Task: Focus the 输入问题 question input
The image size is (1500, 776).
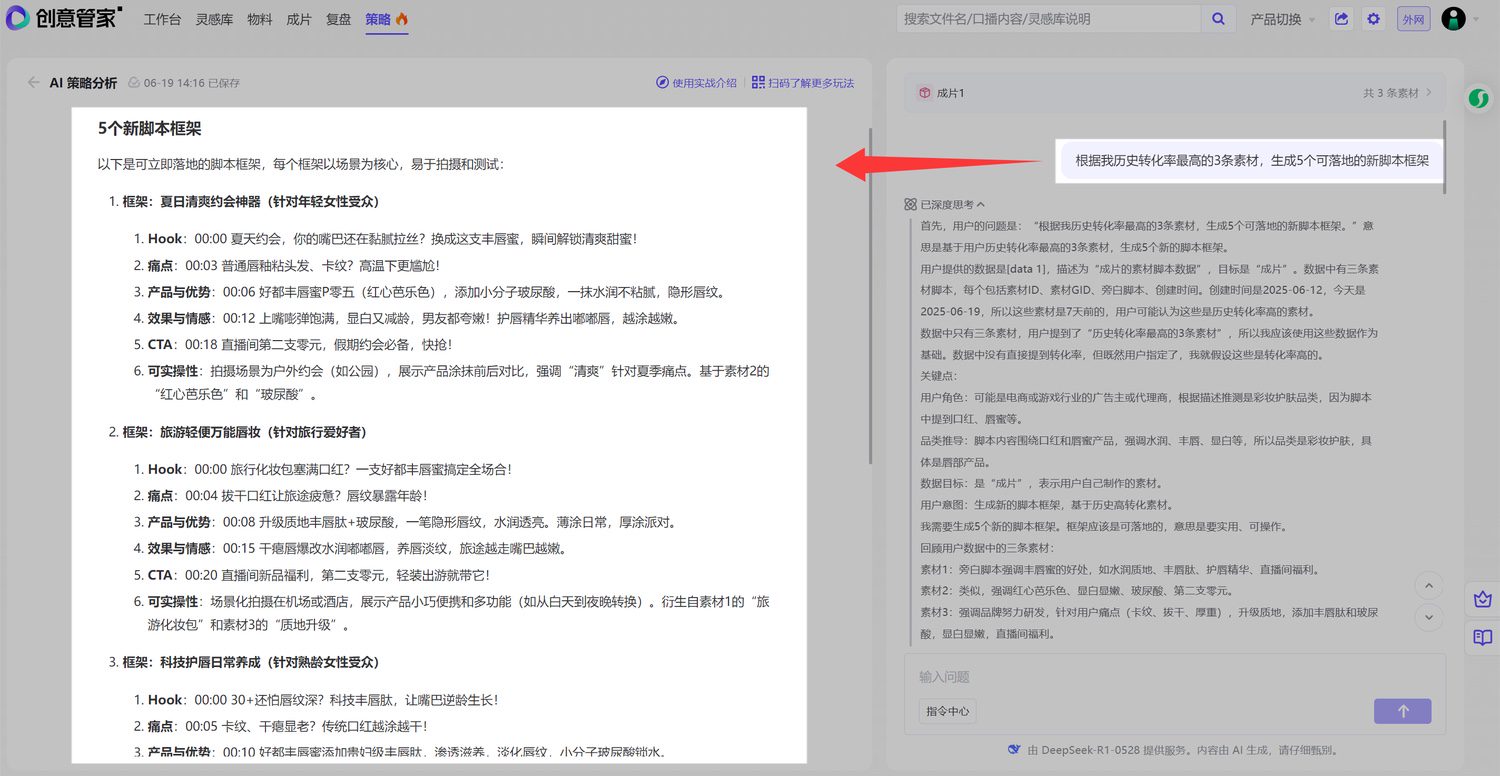Action: coord(1175,677)
